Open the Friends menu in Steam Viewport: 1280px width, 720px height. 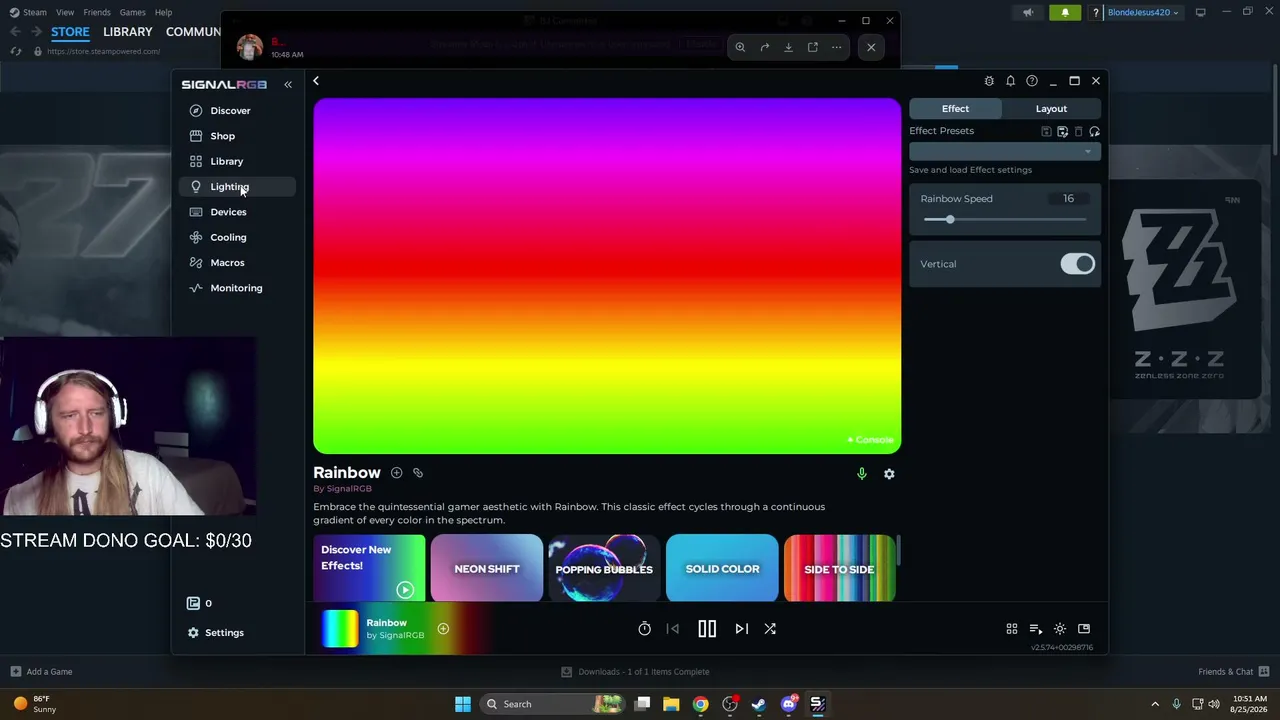(x=97, y=12)
